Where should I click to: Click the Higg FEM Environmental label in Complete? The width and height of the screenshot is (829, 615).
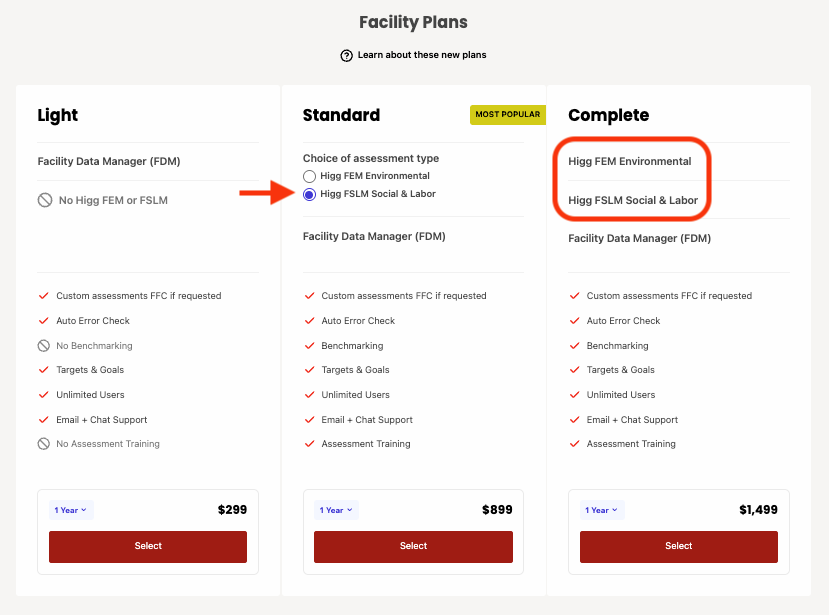[x=630, y=161]
